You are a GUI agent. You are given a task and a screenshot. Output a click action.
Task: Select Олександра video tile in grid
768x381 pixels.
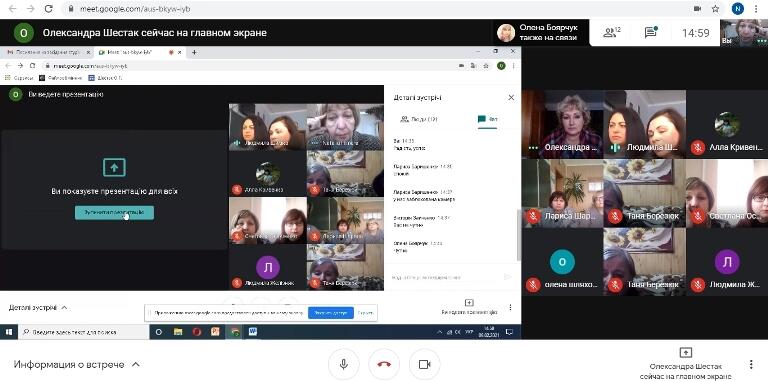coord(562,124)
